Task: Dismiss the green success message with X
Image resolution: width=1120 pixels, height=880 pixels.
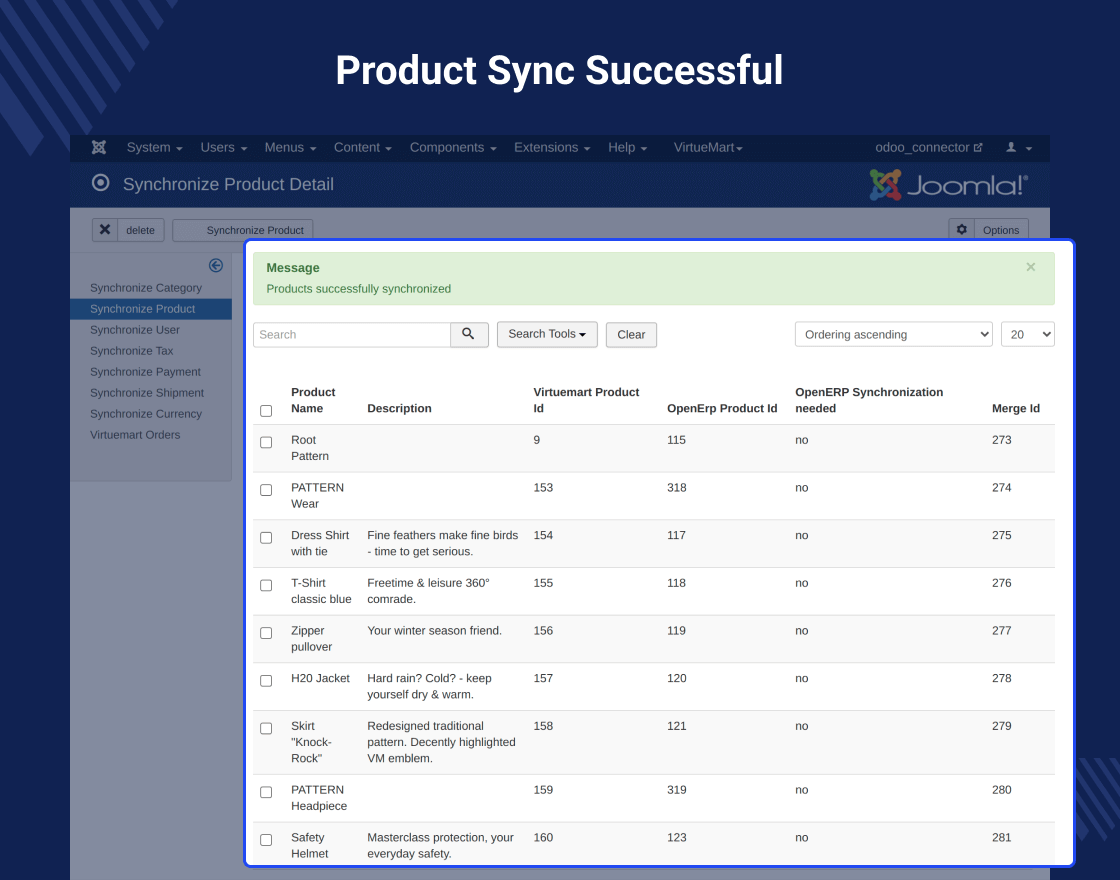Action: [1030, 267]
